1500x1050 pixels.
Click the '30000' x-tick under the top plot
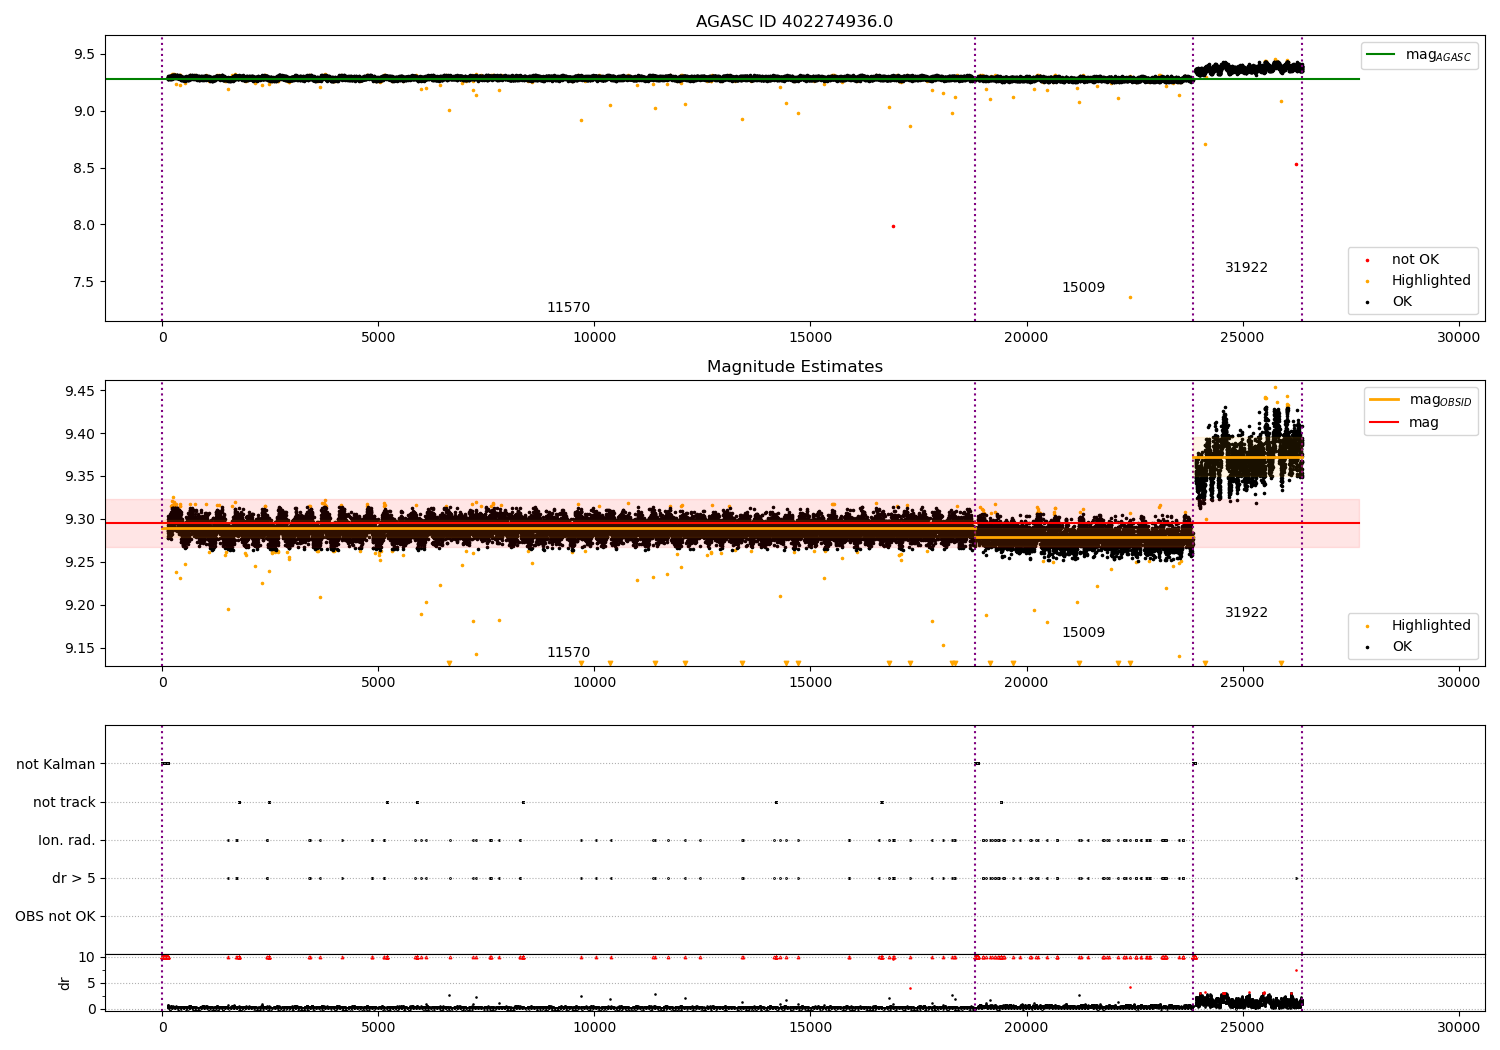(x=1459, y=338)
